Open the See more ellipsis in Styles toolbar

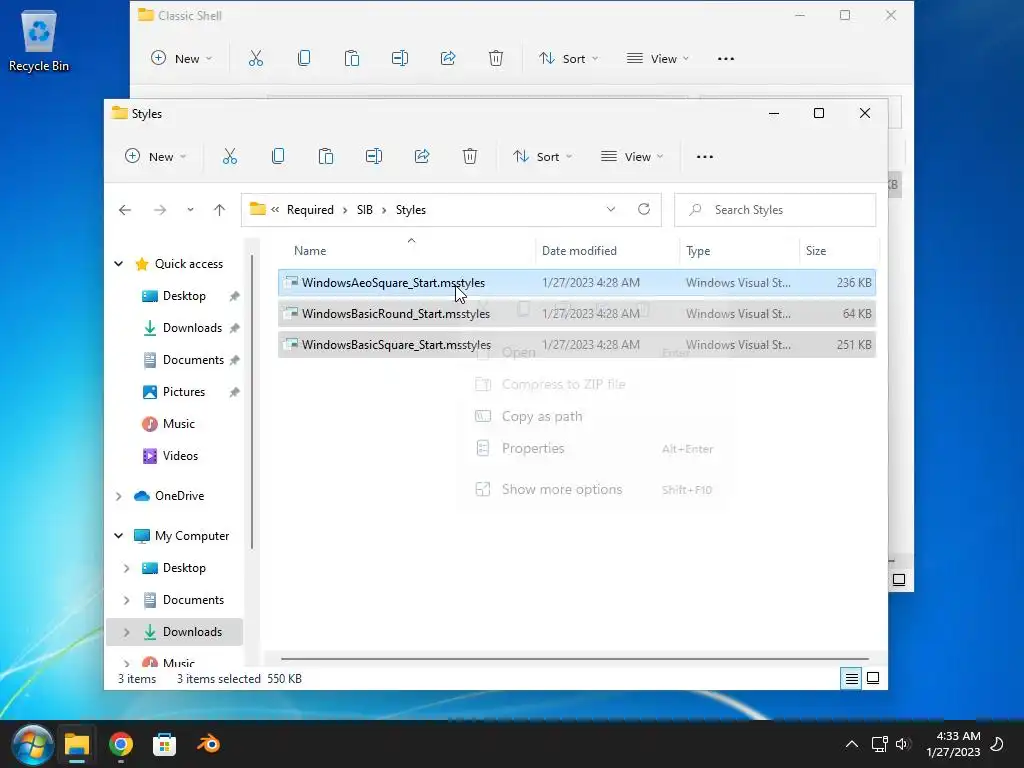pos(705,157)
